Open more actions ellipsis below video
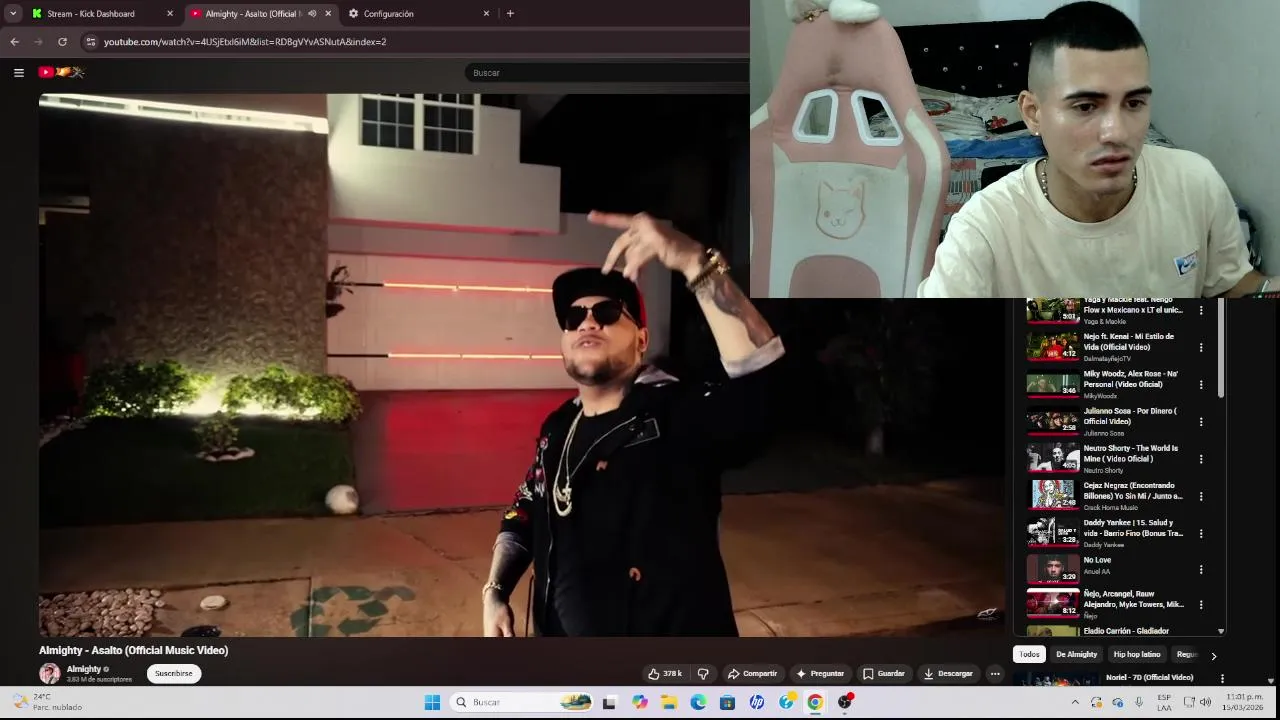The height and width of the screenshot is (720, 1280). (x=995, y=674)
